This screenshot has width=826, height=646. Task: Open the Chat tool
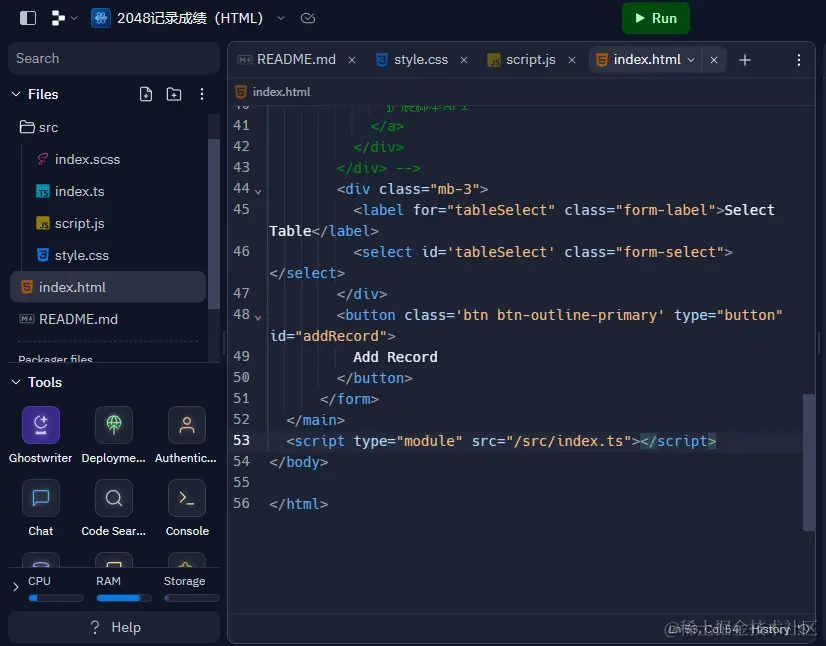point(41,508)
